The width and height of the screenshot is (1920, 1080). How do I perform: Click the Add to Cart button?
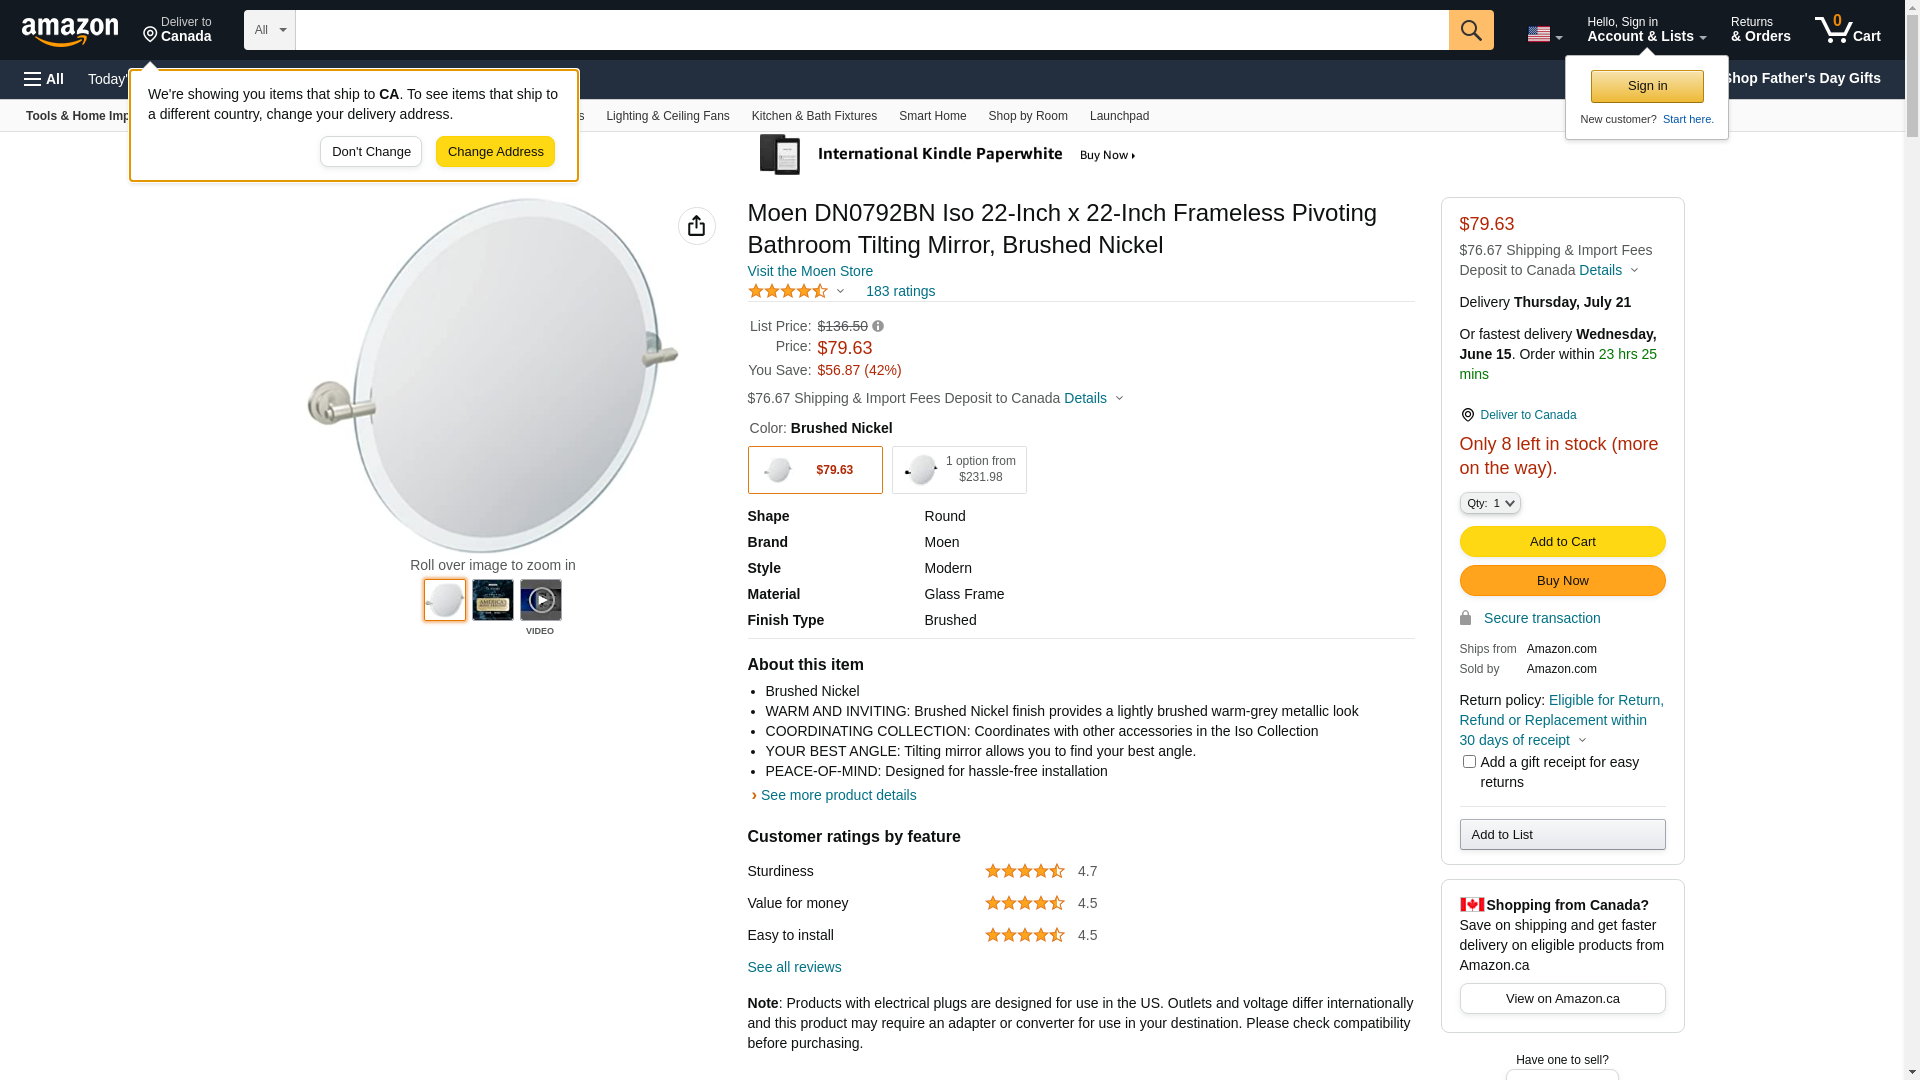pyautogui.click(x=1561, y=542)
